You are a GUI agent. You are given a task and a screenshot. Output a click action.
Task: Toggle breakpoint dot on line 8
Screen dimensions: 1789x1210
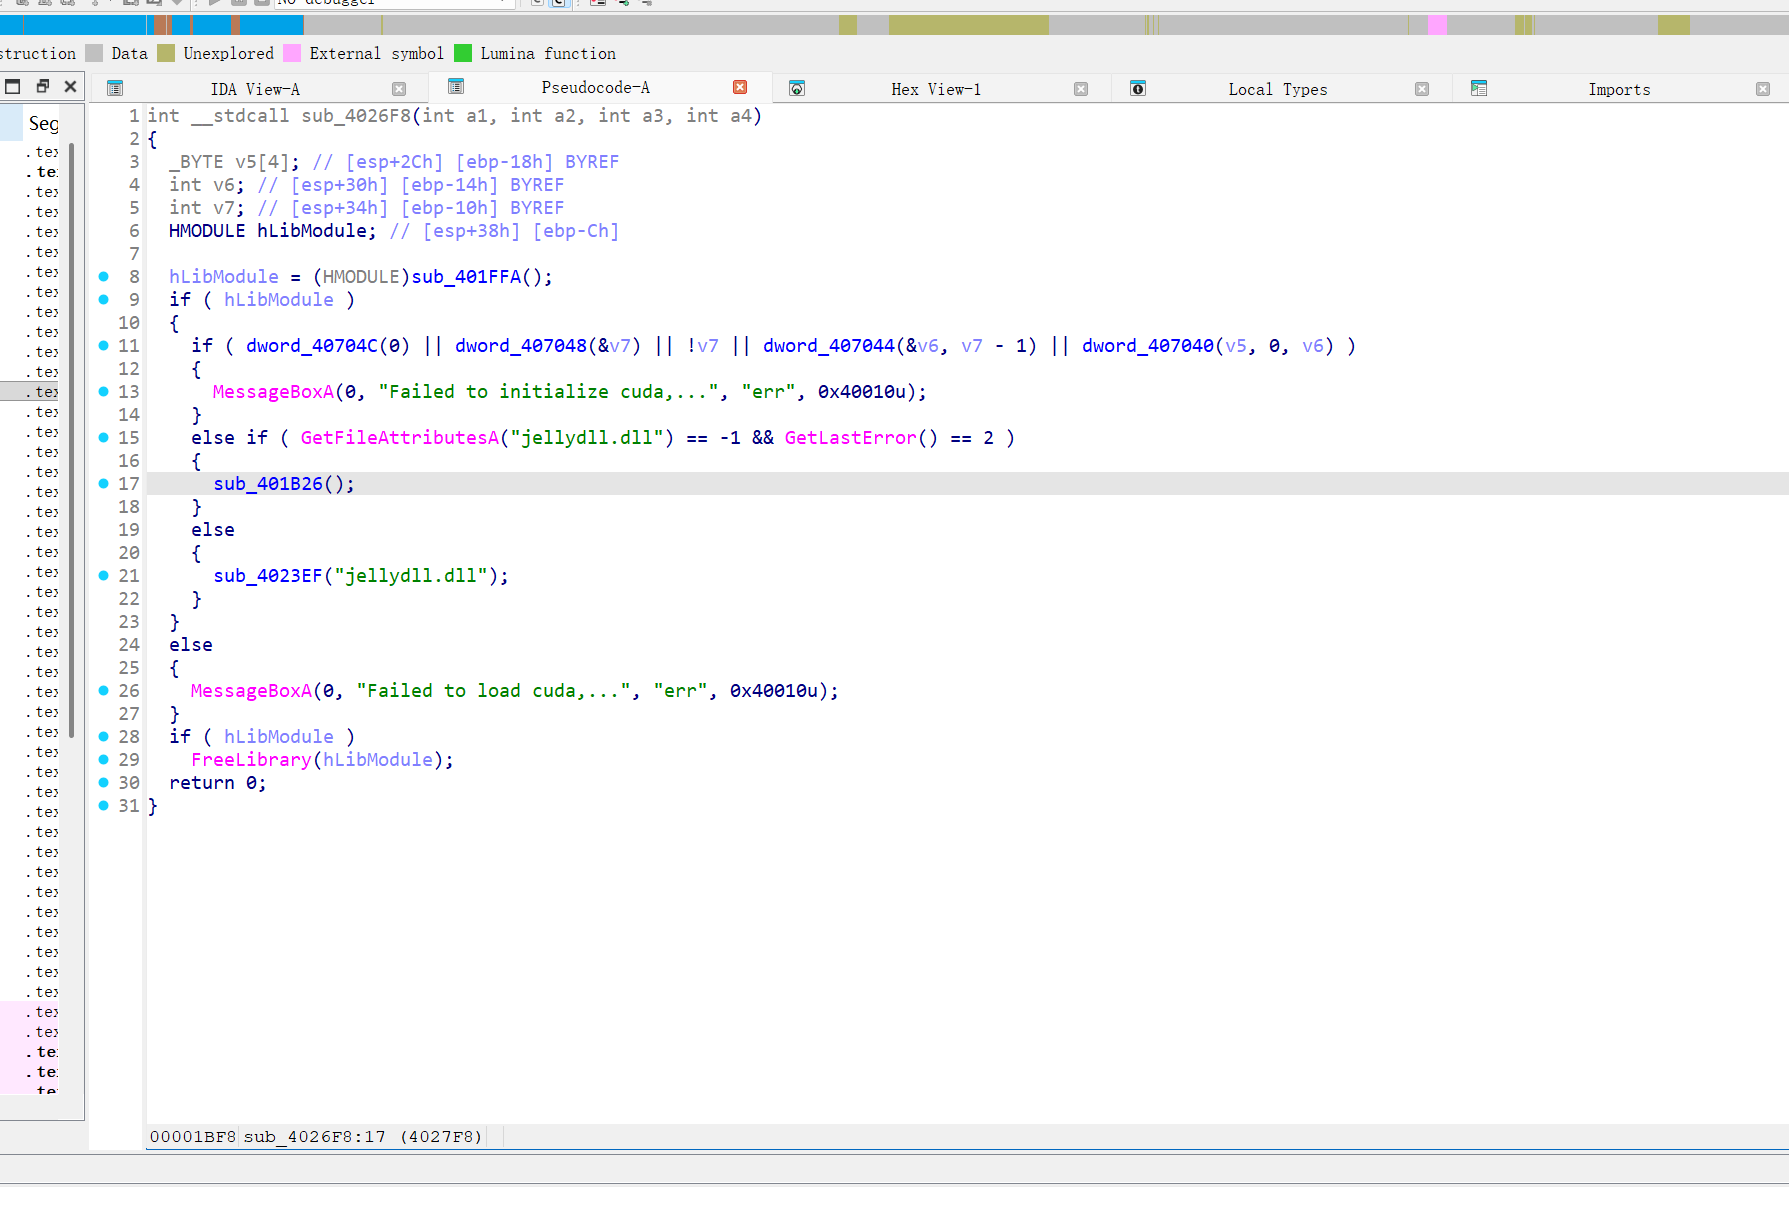103,277
